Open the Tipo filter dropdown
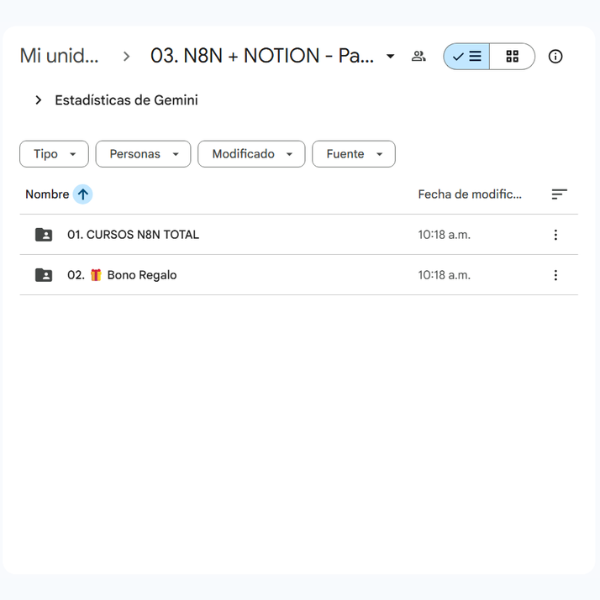 pos(54,154)
